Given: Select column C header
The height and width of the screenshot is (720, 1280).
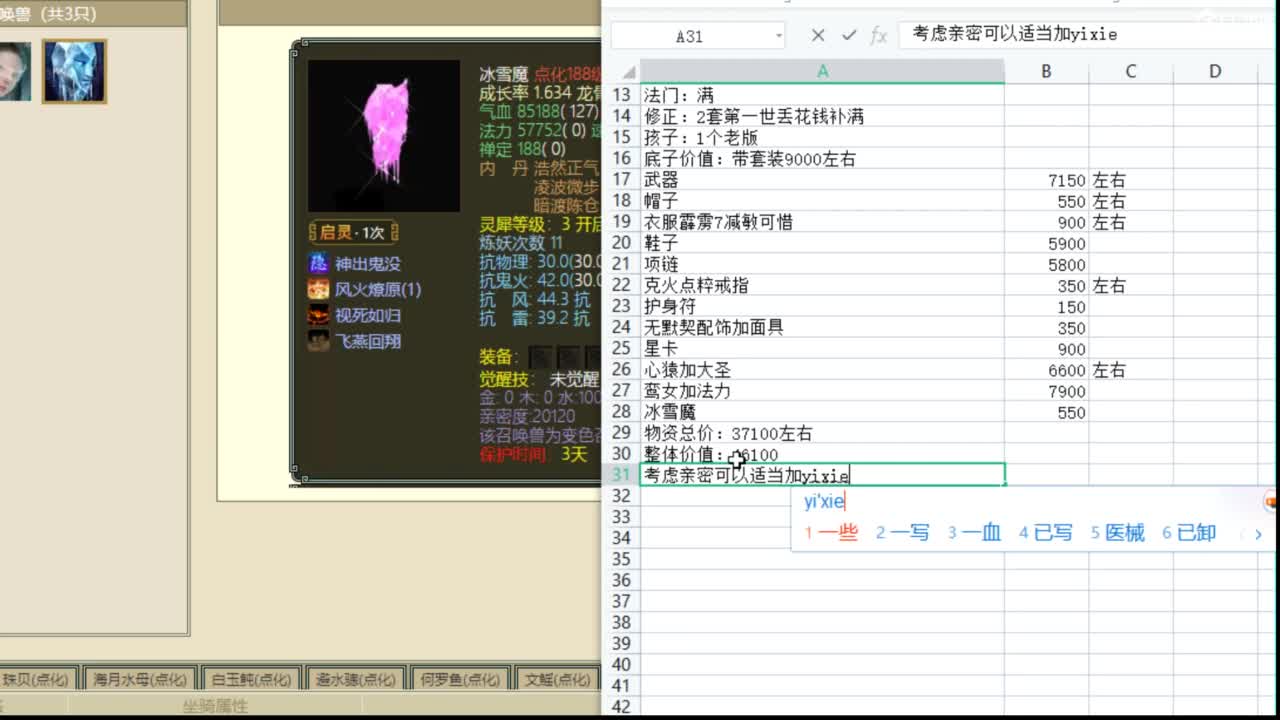Looking at the screenshot, I should coord(1130,71).
